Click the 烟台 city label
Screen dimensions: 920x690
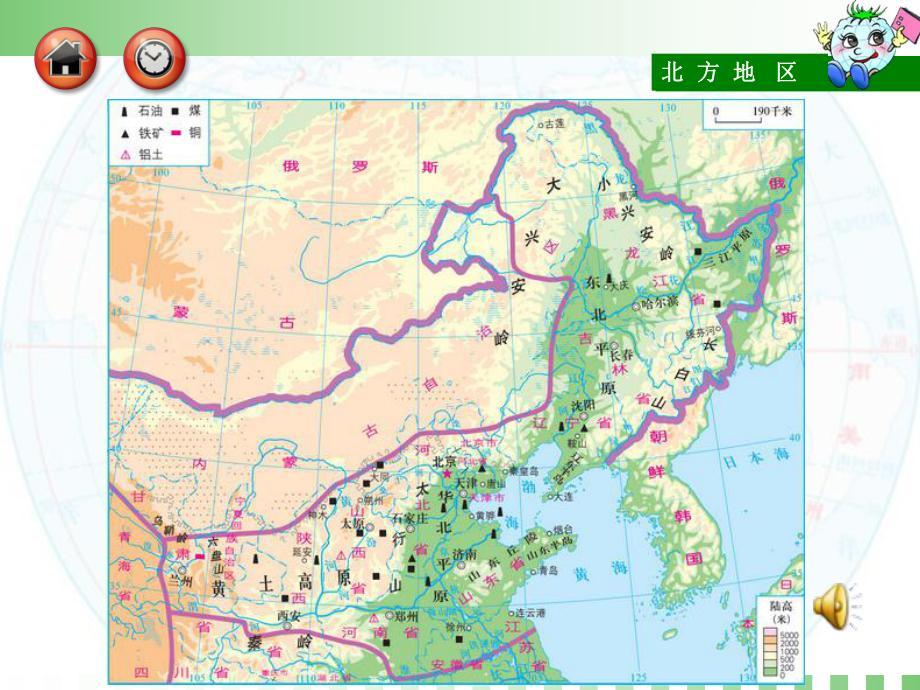563,531
